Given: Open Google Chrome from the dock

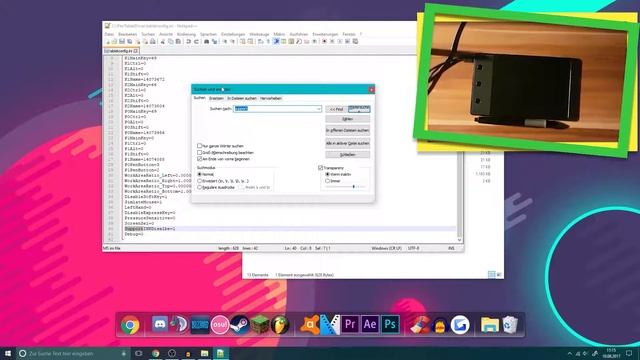Looking at the screenshot, I should click(x=130, y=325).
